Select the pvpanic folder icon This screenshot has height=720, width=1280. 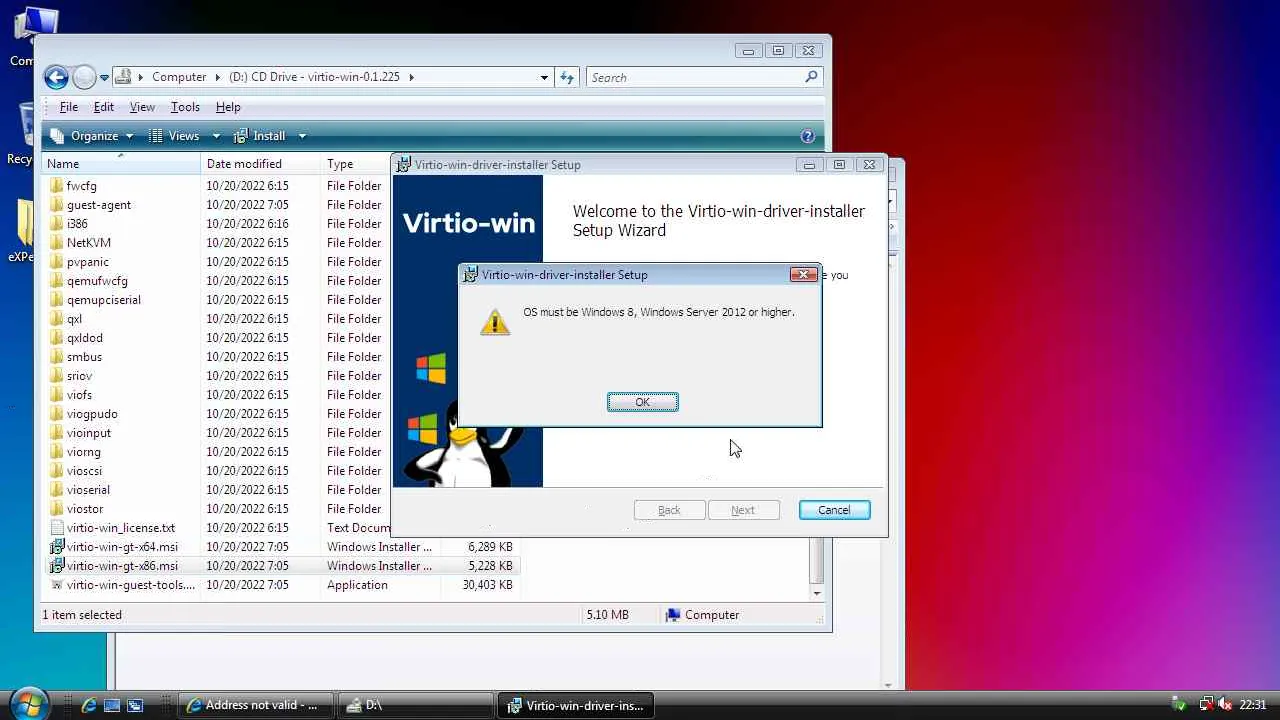(57, 262)
